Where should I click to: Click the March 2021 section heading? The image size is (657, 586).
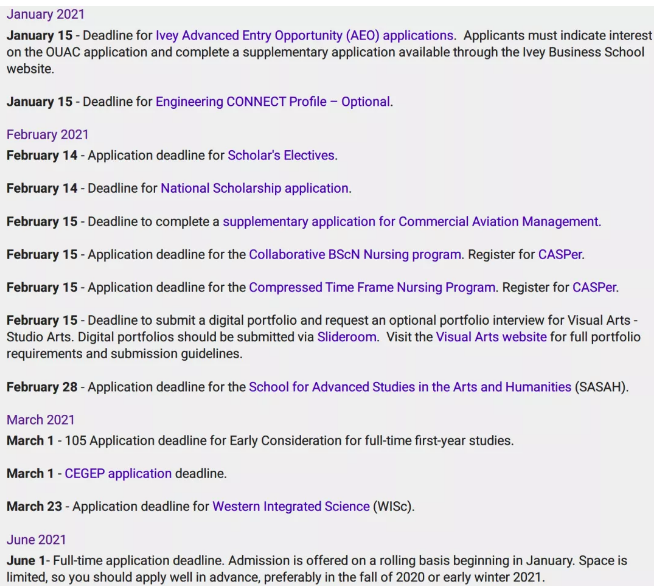40,420
